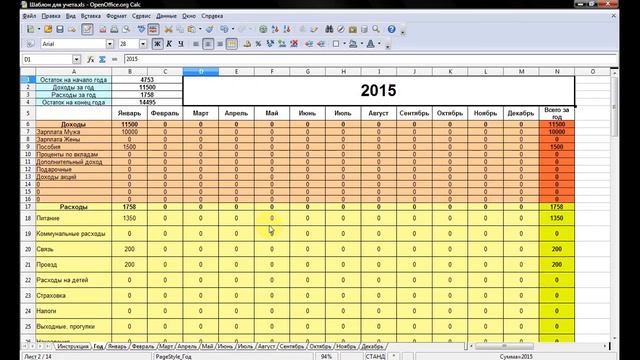Open the Данные menu
The image size is (640, 360).
click(166, 16)
